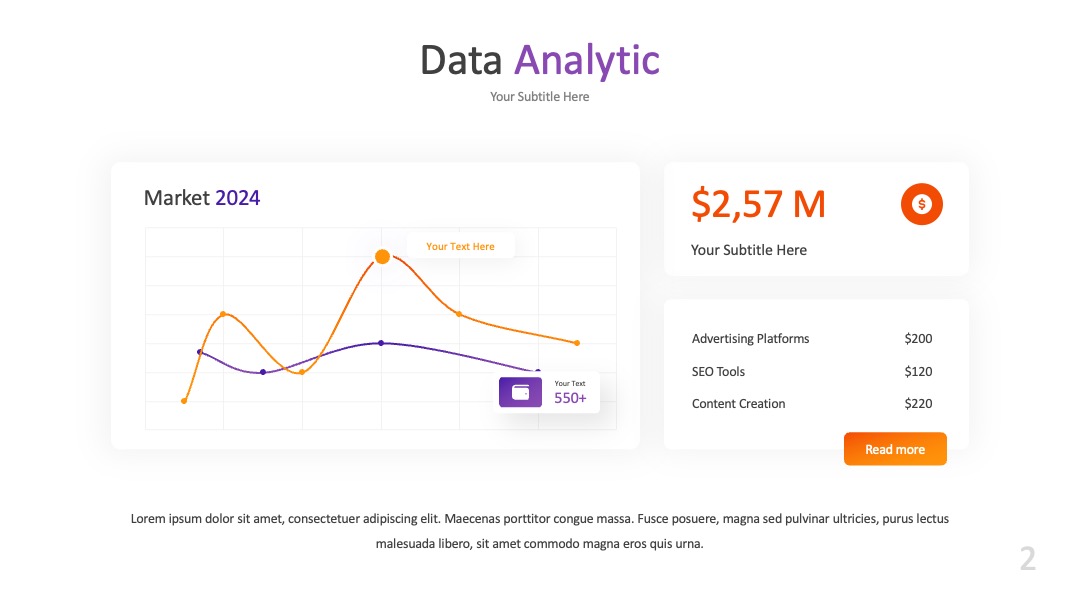Image resolution: width=1080 pixels, height=608 pixels.
Task: Click the $200 price value
Action: (x=918, y=339)
